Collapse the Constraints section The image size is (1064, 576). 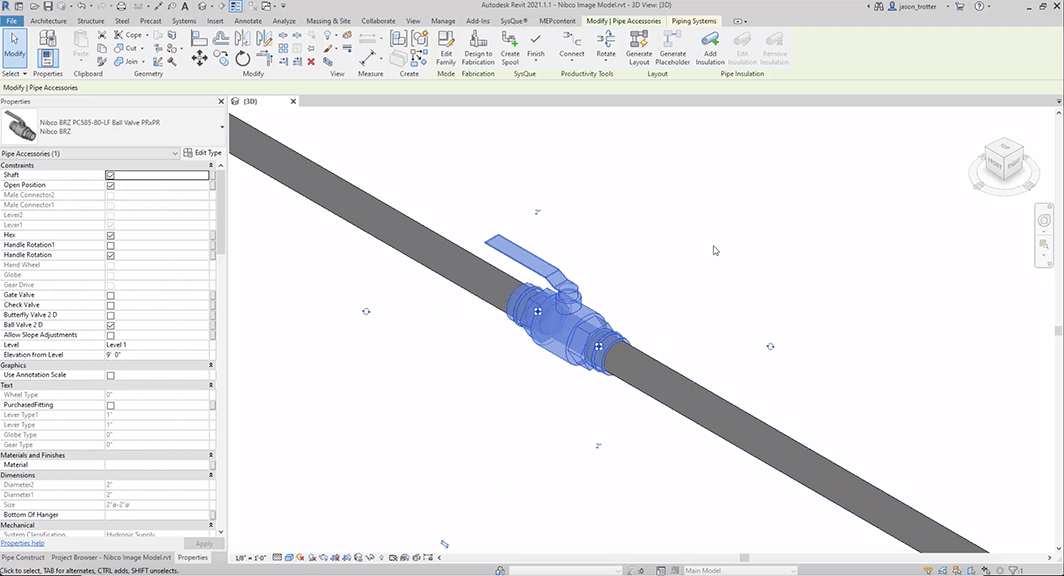pyautogui.click(x=210, y=165)
